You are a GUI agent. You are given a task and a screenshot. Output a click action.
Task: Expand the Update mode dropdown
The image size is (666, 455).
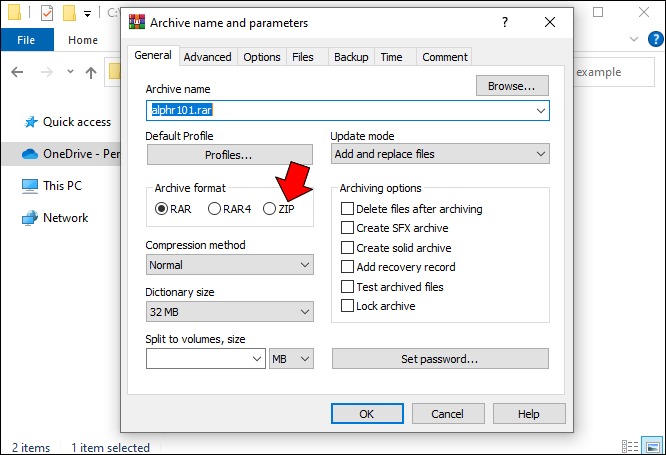click(440, 154)
